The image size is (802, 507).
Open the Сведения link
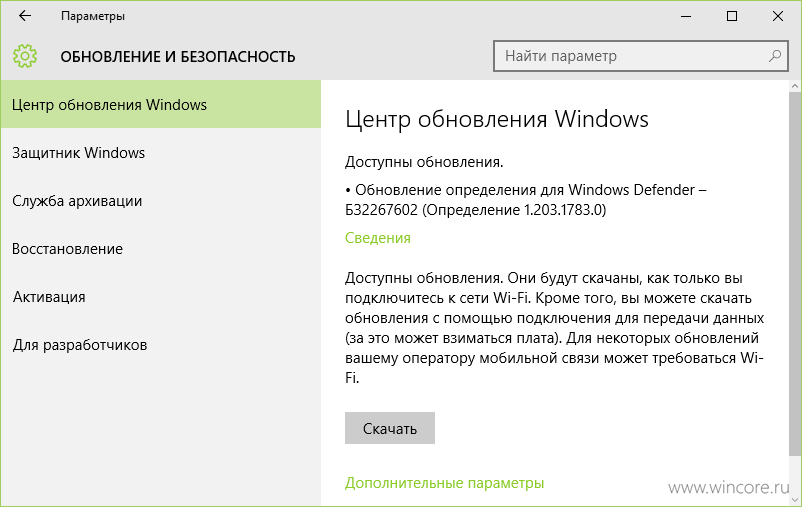coord(377,238)
